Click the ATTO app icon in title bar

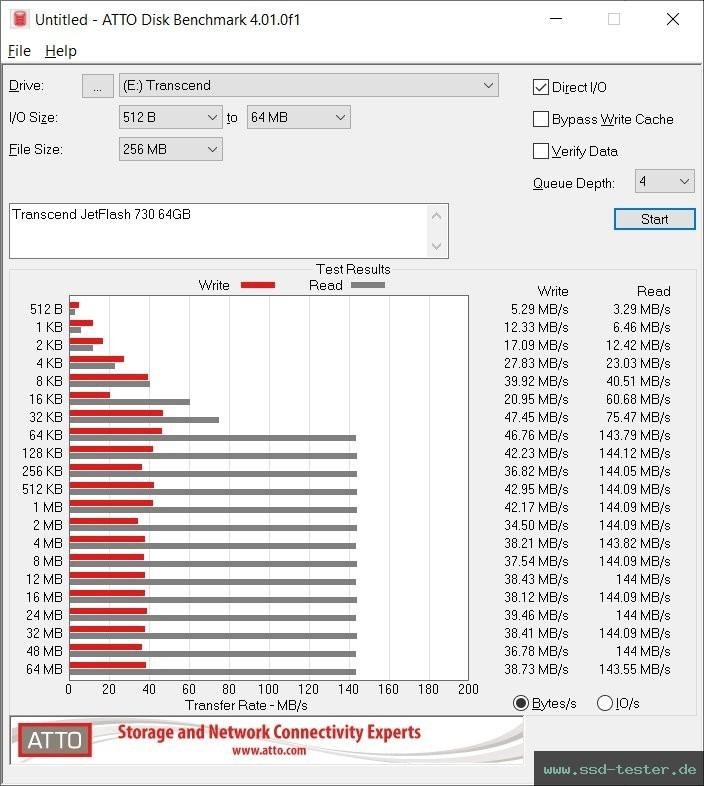[20, 19]
